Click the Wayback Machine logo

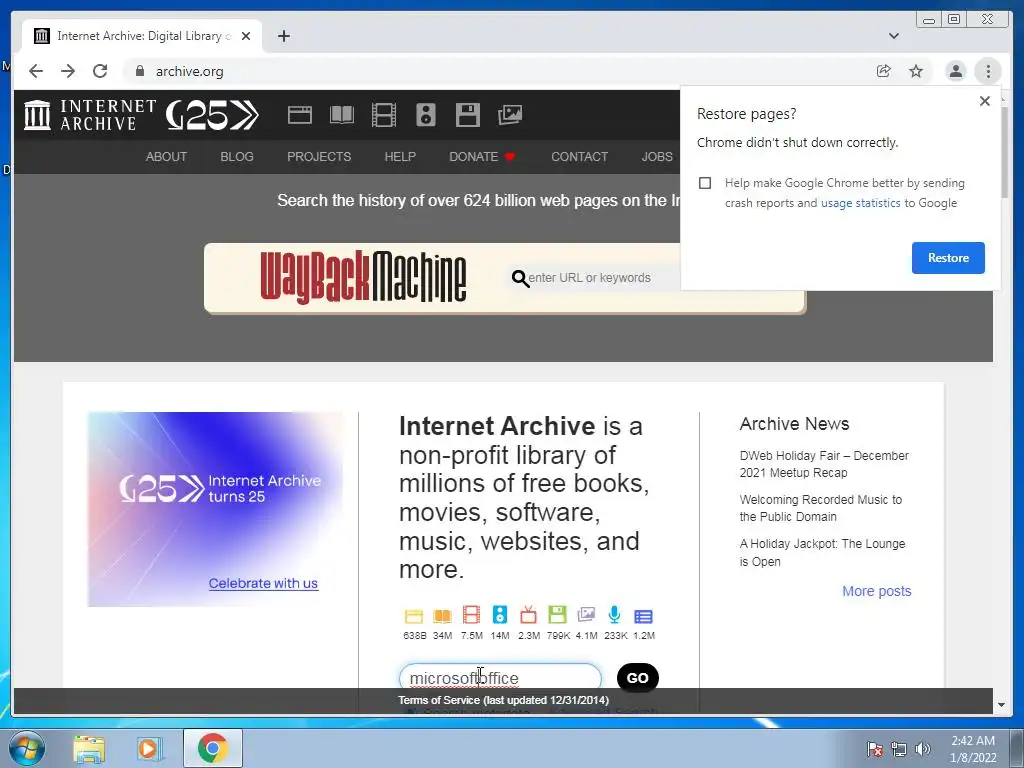363,278
